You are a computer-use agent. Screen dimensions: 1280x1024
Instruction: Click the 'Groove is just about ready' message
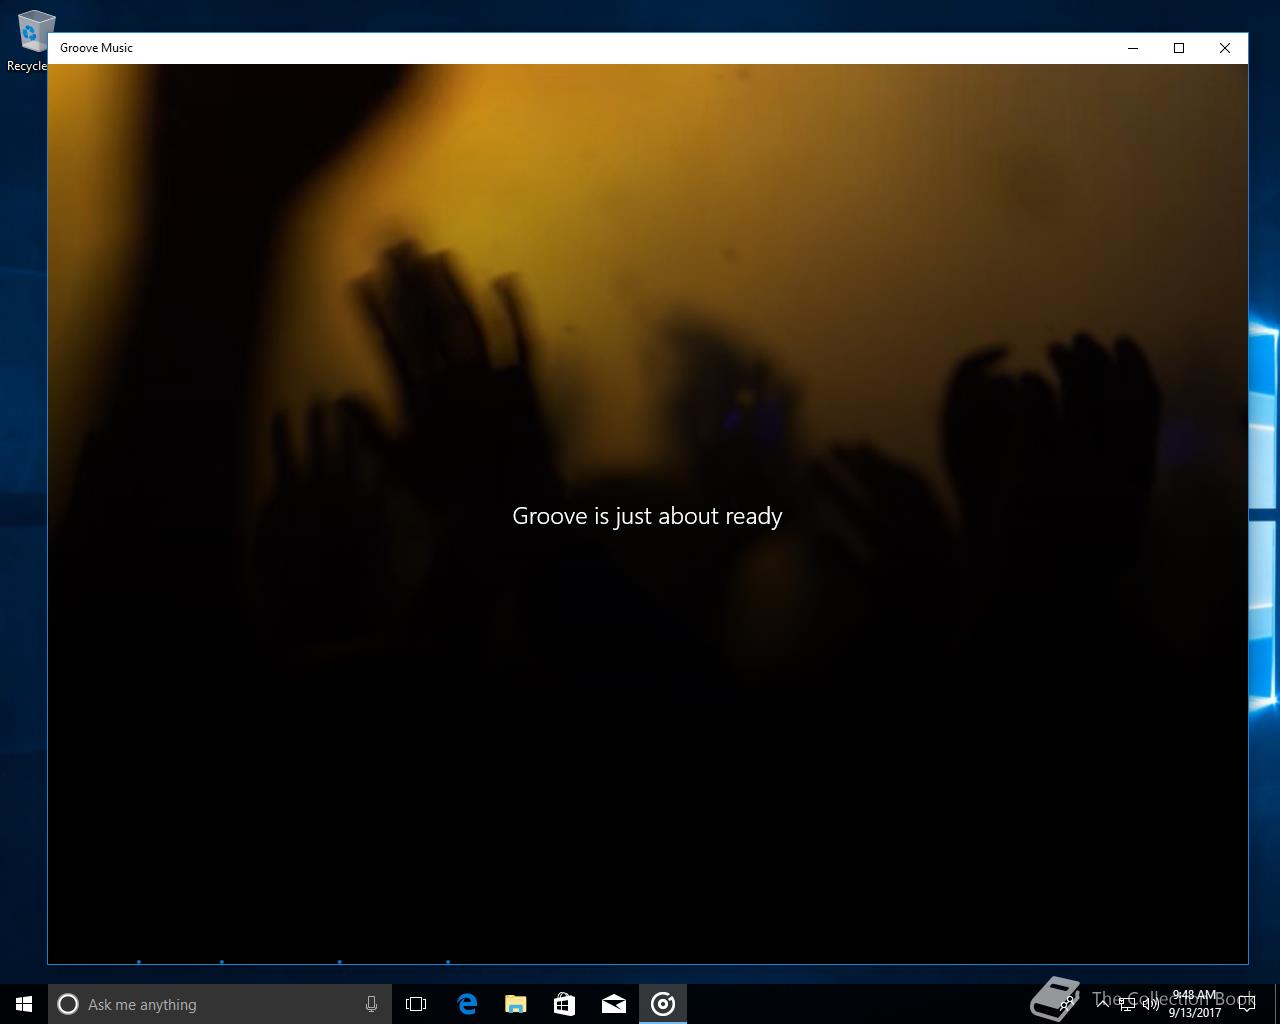tap(647, 516)
